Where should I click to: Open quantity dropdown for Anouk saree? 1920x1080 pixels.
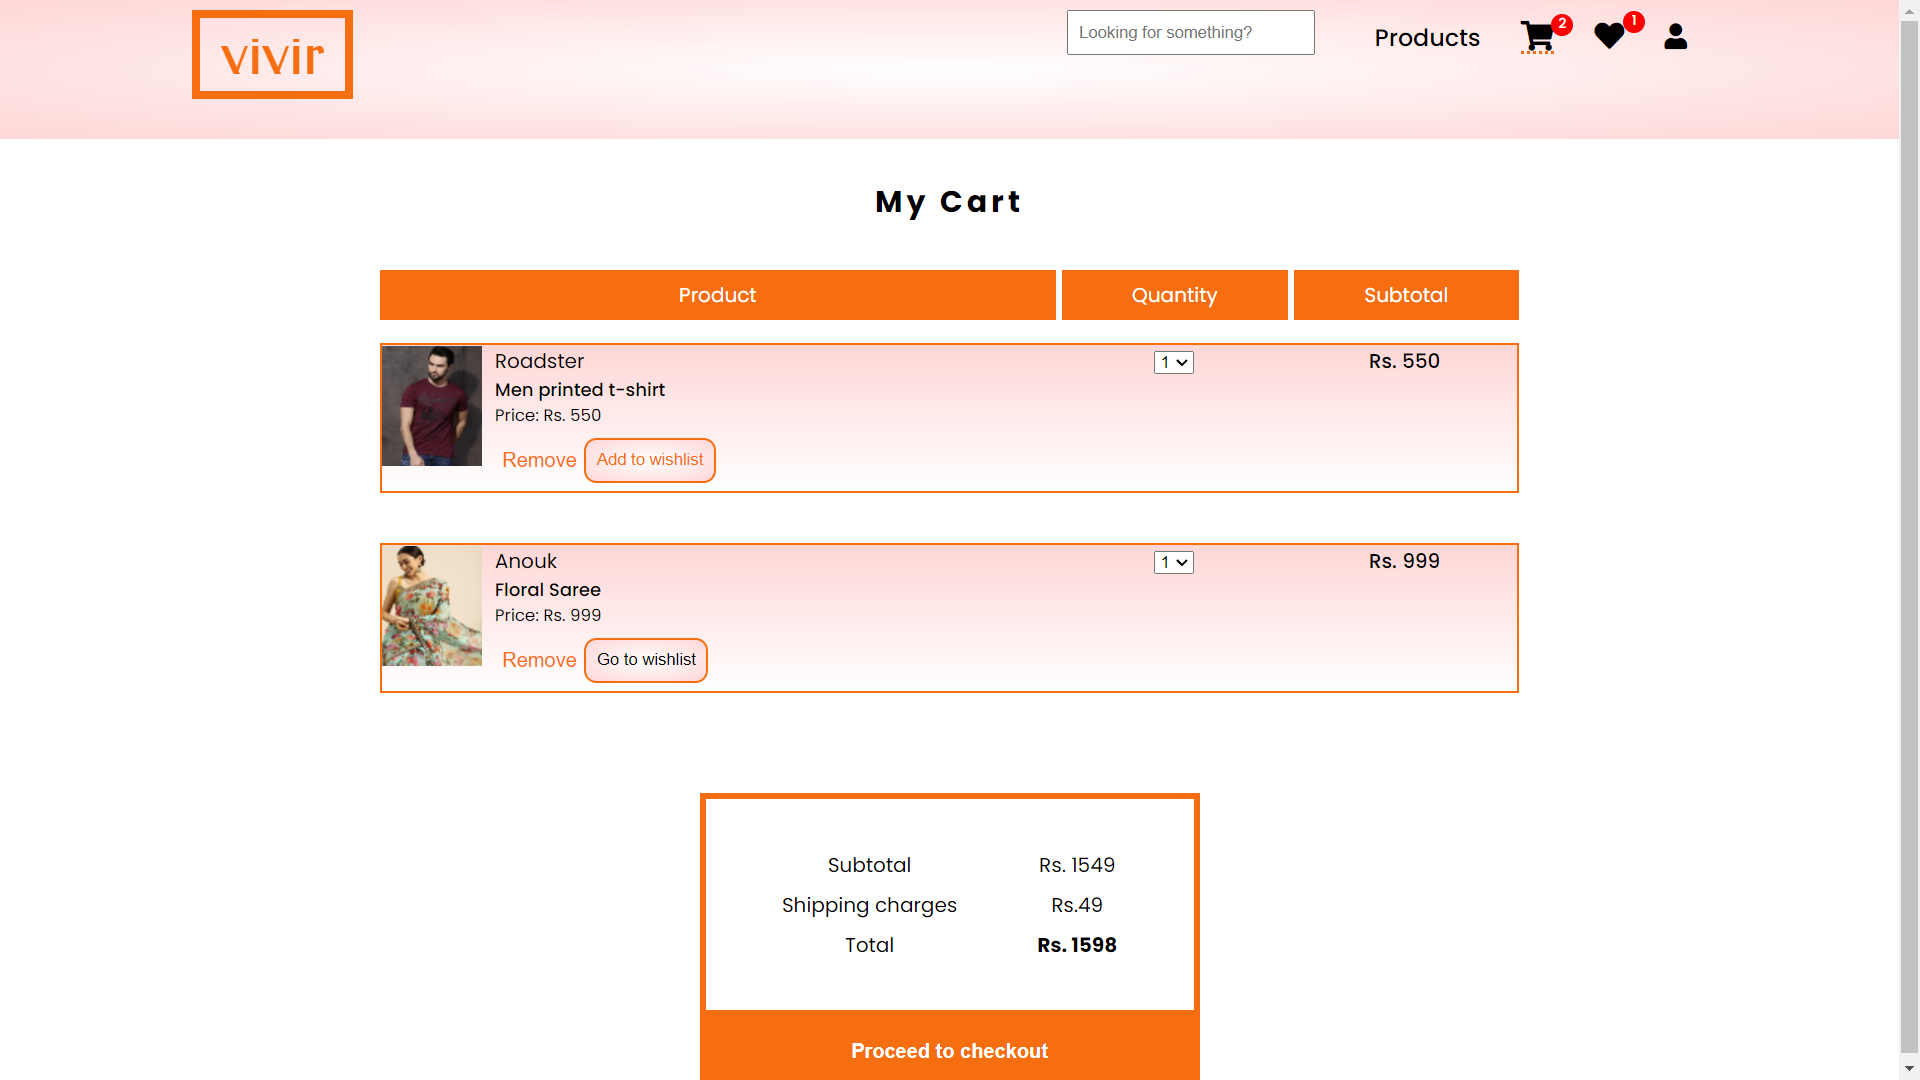pyautogui.click(x=1173, y=562)
